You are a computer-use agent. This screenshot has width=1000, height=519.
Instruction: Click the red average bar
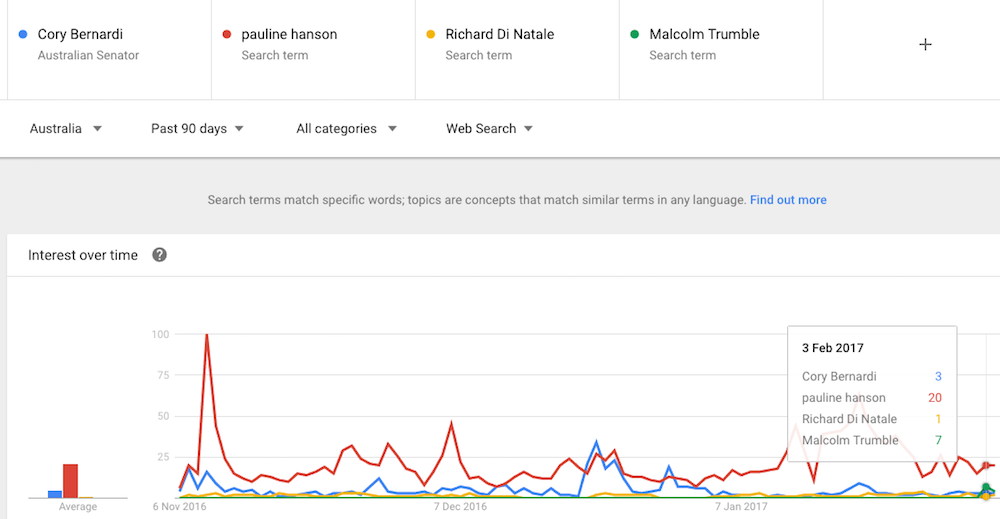pyautogui.click(x=70, y=481)
